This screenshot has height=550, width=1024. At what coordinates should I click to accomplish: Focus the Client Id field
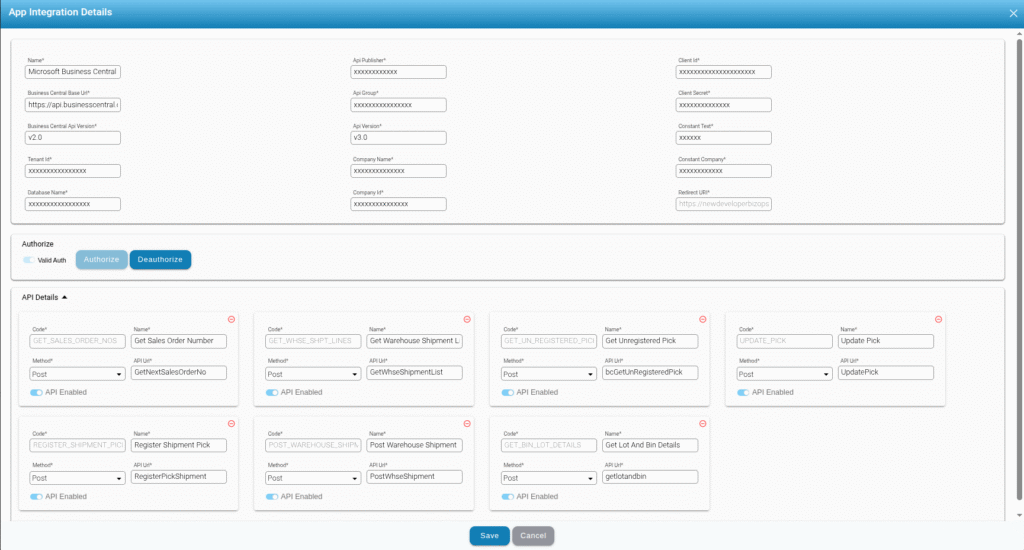(x=724, y=72)
